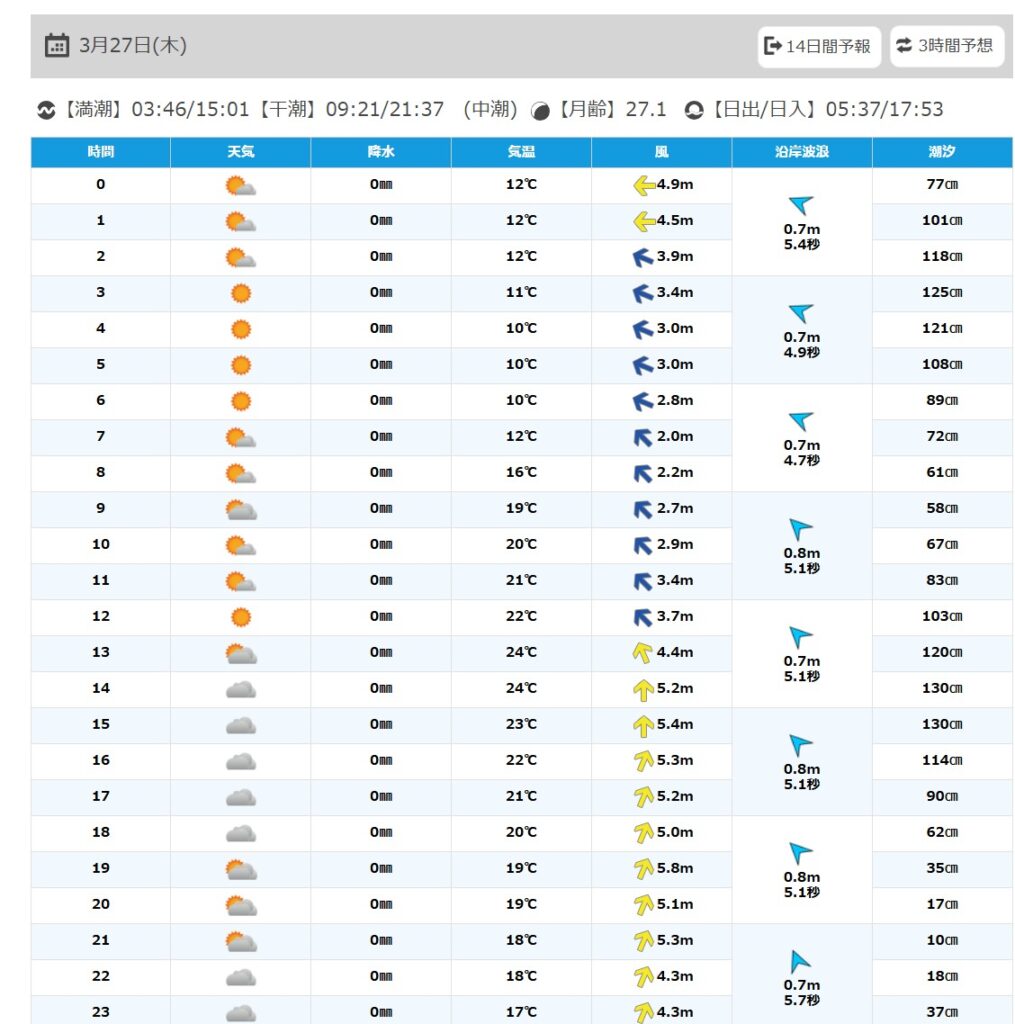Click the weather icon in hour 21 row
The image size is (1015, 1024).
point(241,941)
